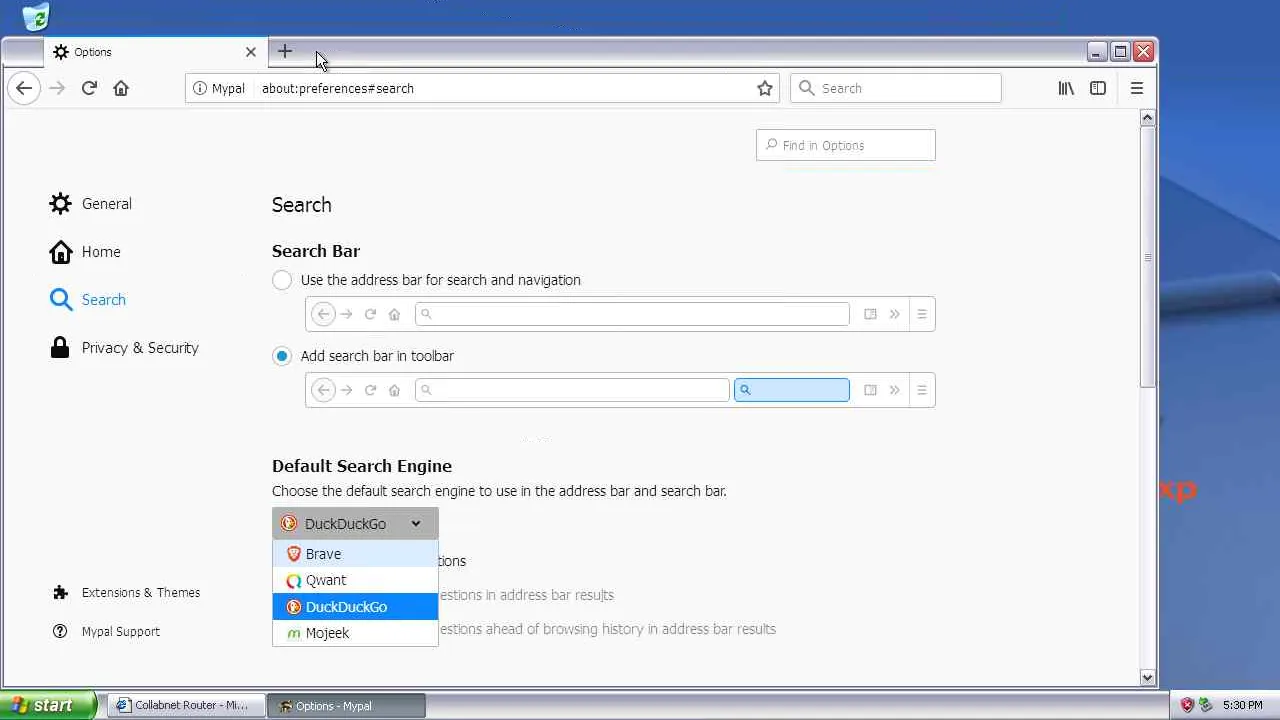The height and width of the screenshot is (720, 1280).
Task: Open the Windows Start menu
Action: (48, 705)
